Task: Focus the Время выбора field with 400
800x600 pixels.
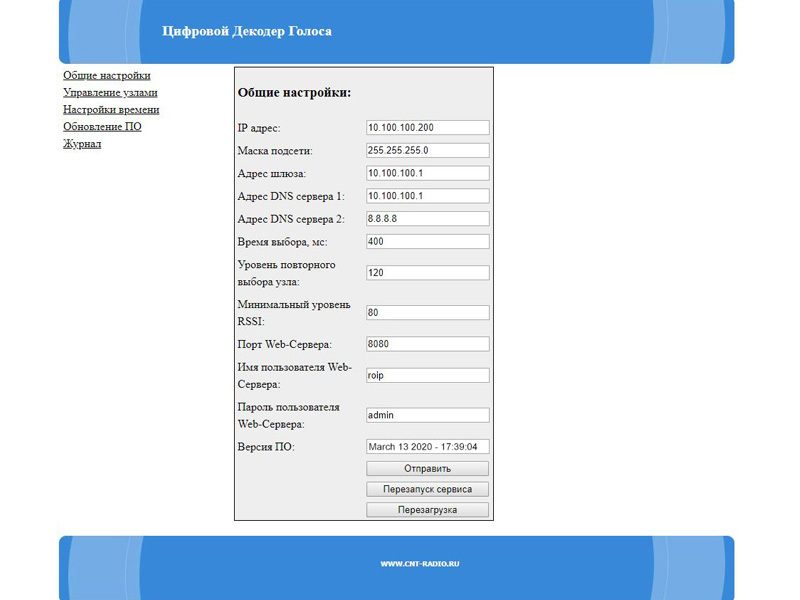Action: [x=428, y=241]
